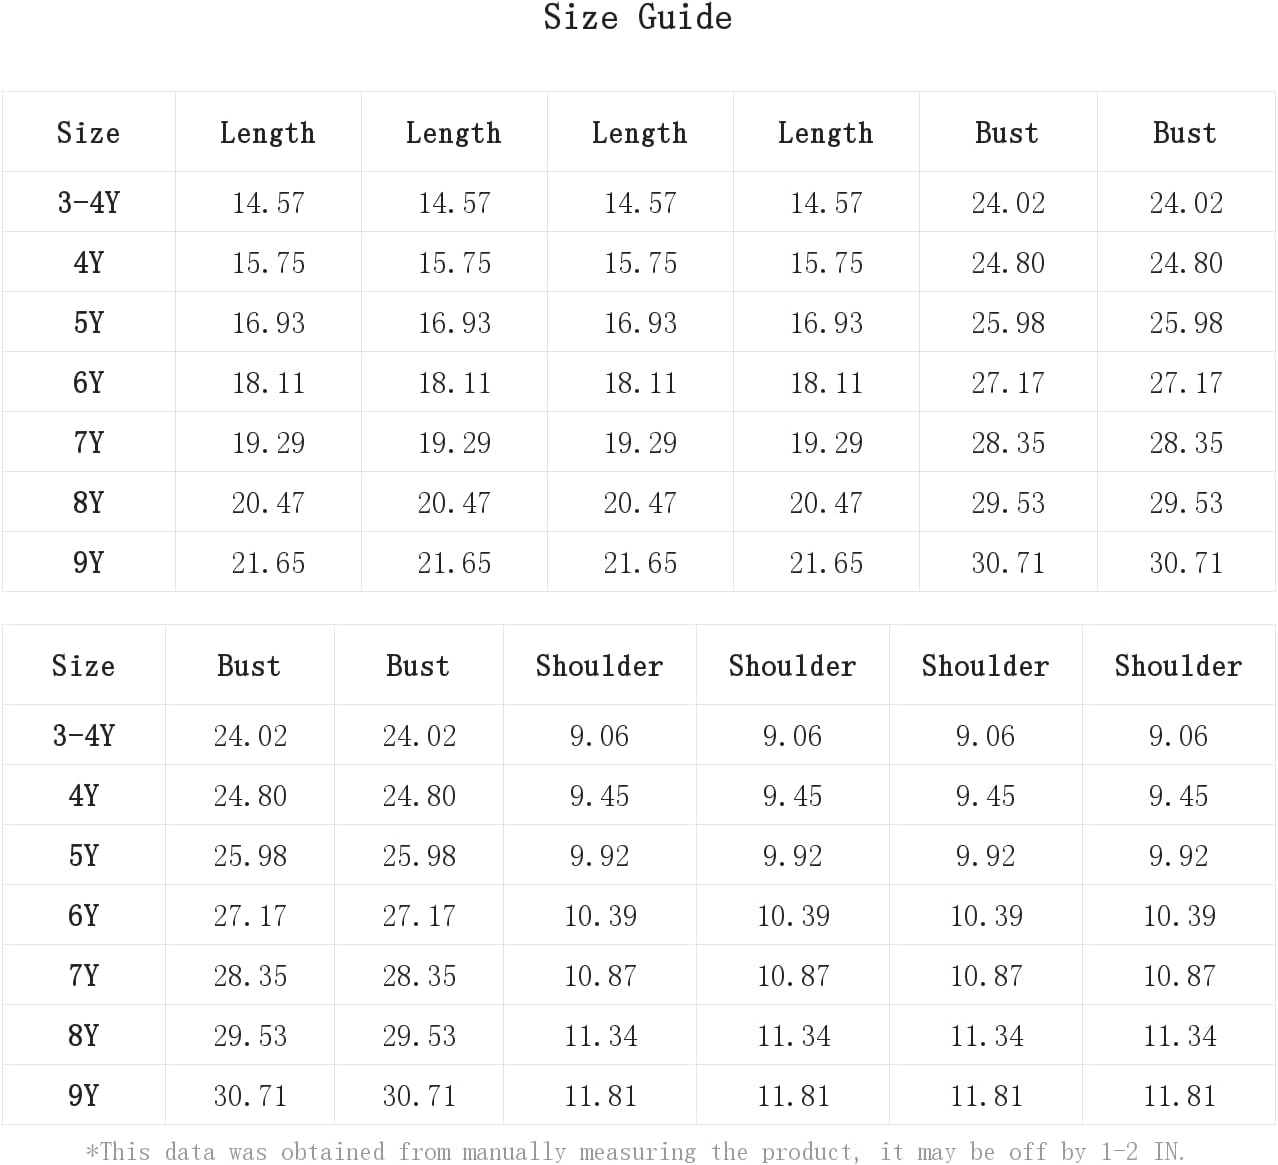Select the 6Y size label in bottom table
Image resolution: width=1278 pixels, height=1165 pixels.
pyautogui.click(x=84, y=916)
